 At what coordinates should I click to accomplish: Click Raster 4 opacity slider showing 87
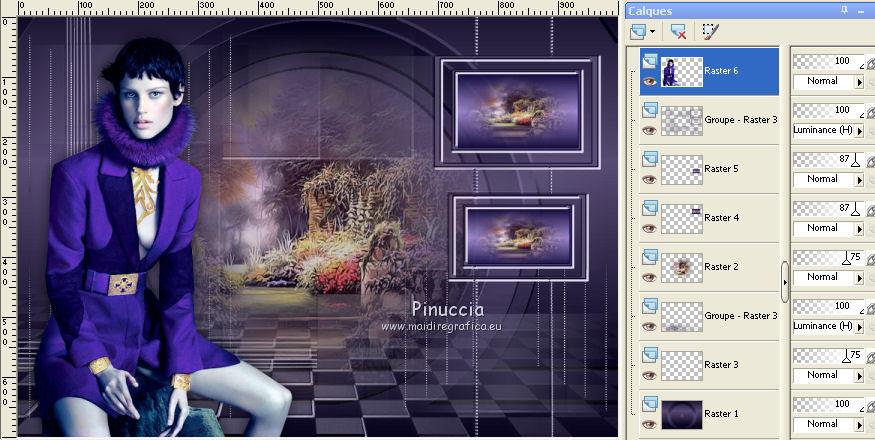coord(829,208)
